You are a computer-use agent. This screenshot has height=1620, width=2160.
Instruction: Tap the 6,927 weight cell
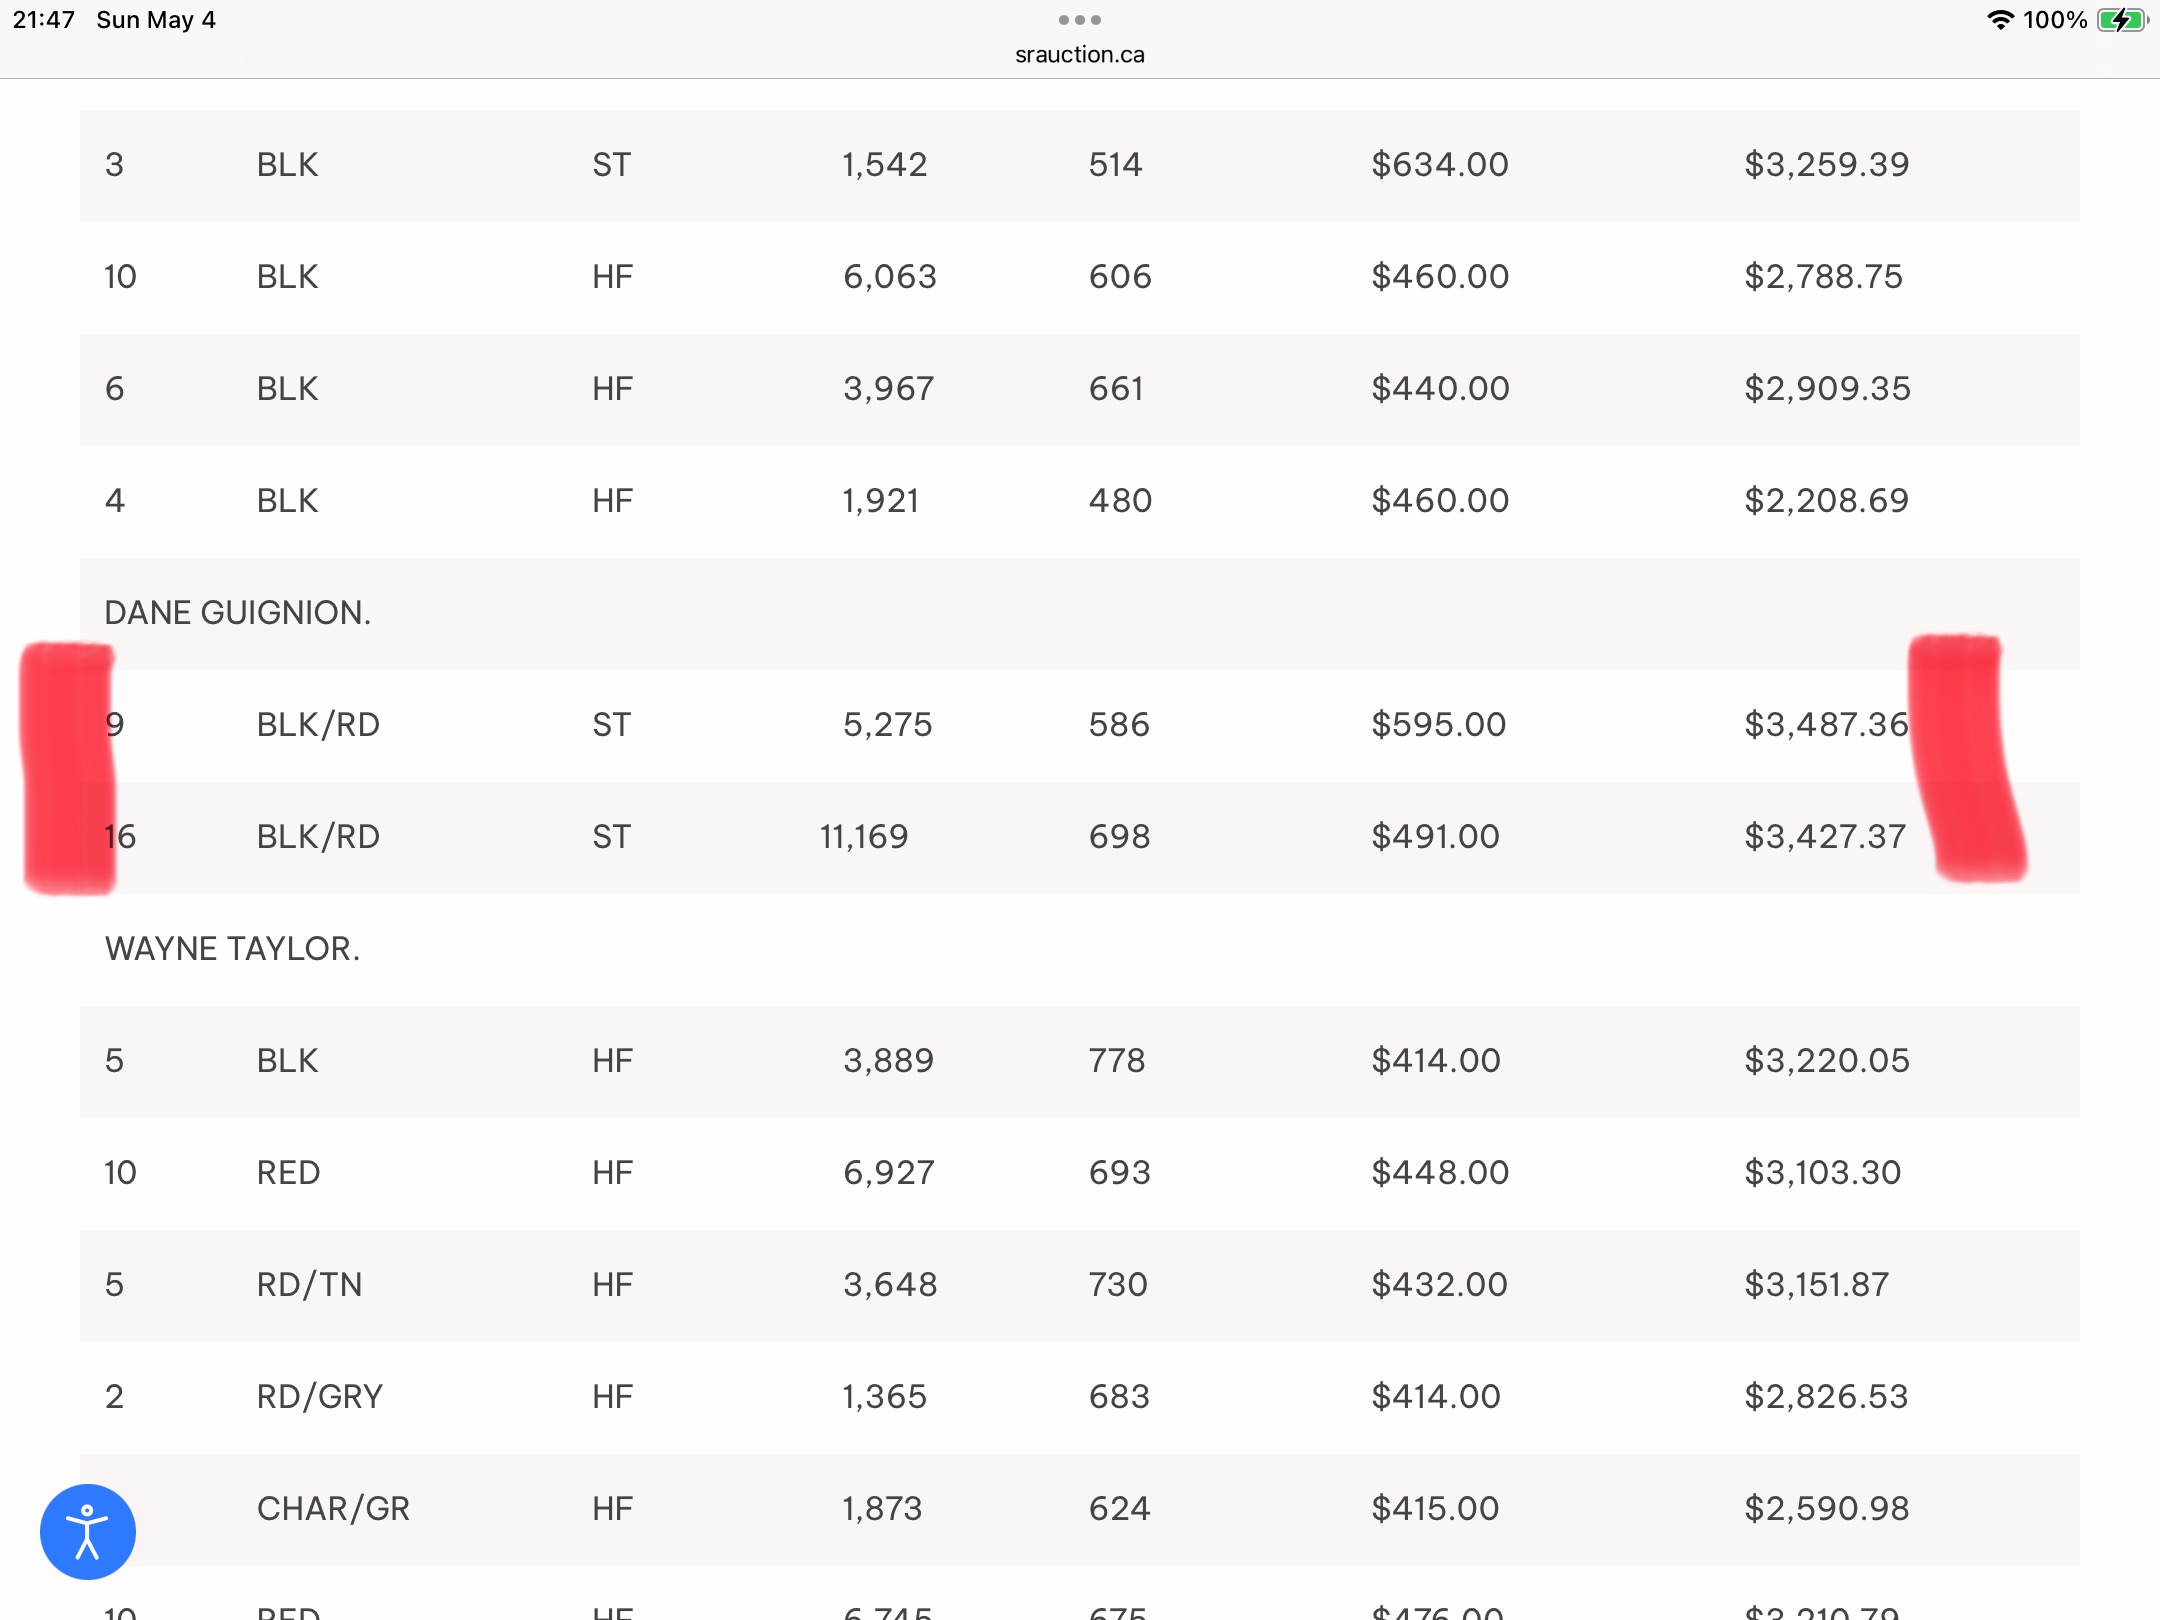[889, 1173]
